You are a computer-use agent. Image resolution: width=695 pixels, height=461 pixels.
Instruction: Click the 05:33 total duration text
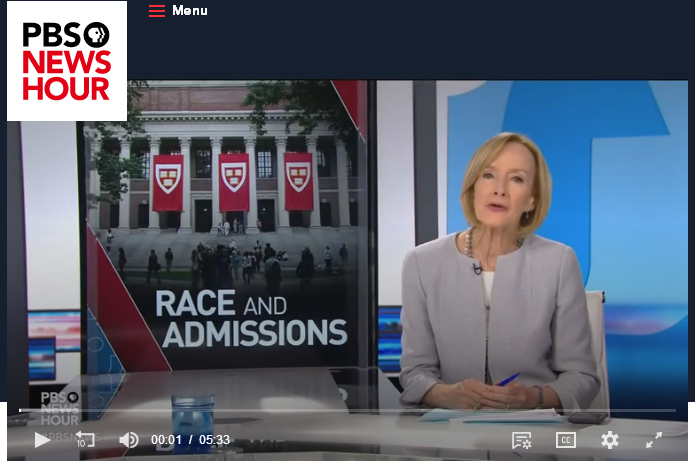point(215,440)
